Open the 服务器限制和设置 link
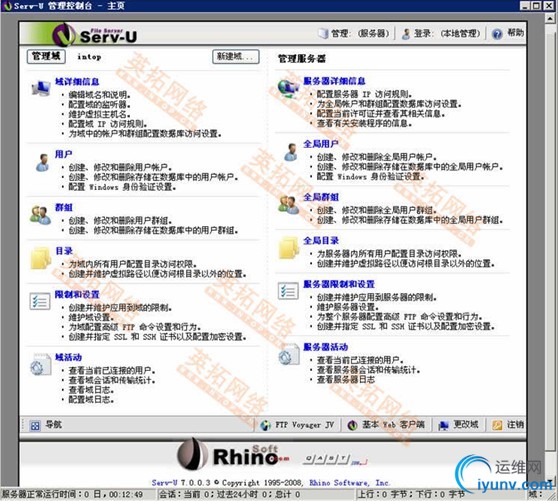Image resolution: width=558 pixels, height=501 pixels. pos(339,284)
